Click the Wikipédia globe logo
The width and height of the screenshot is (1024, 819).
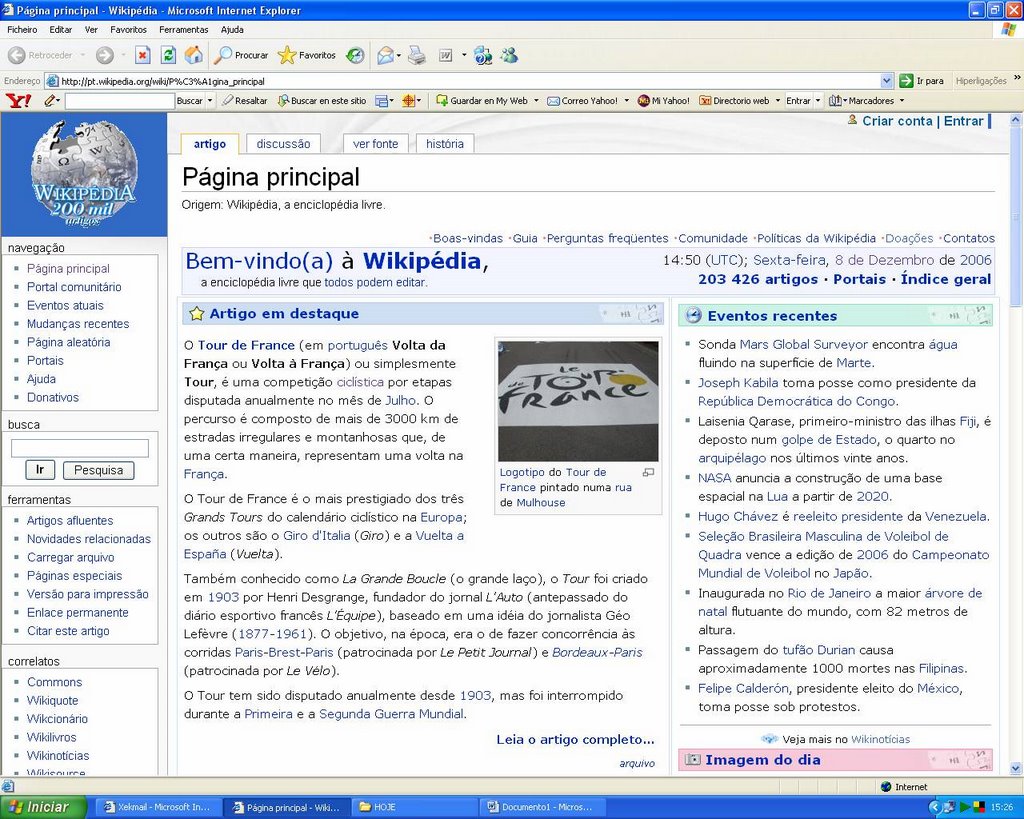(x=84, y=173)
